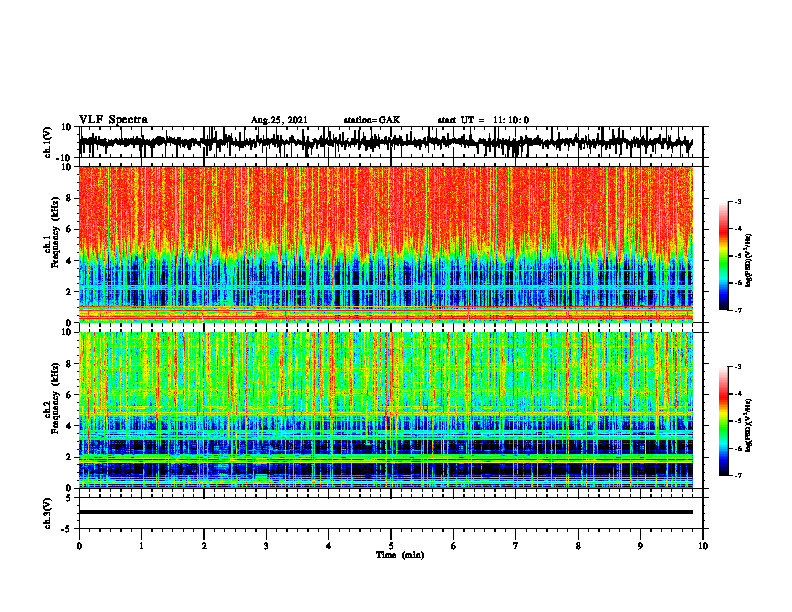Image resolution: width=792 pixels, height=612 pixels.
Task: Click time axis tick label 9
Action: 640,546
